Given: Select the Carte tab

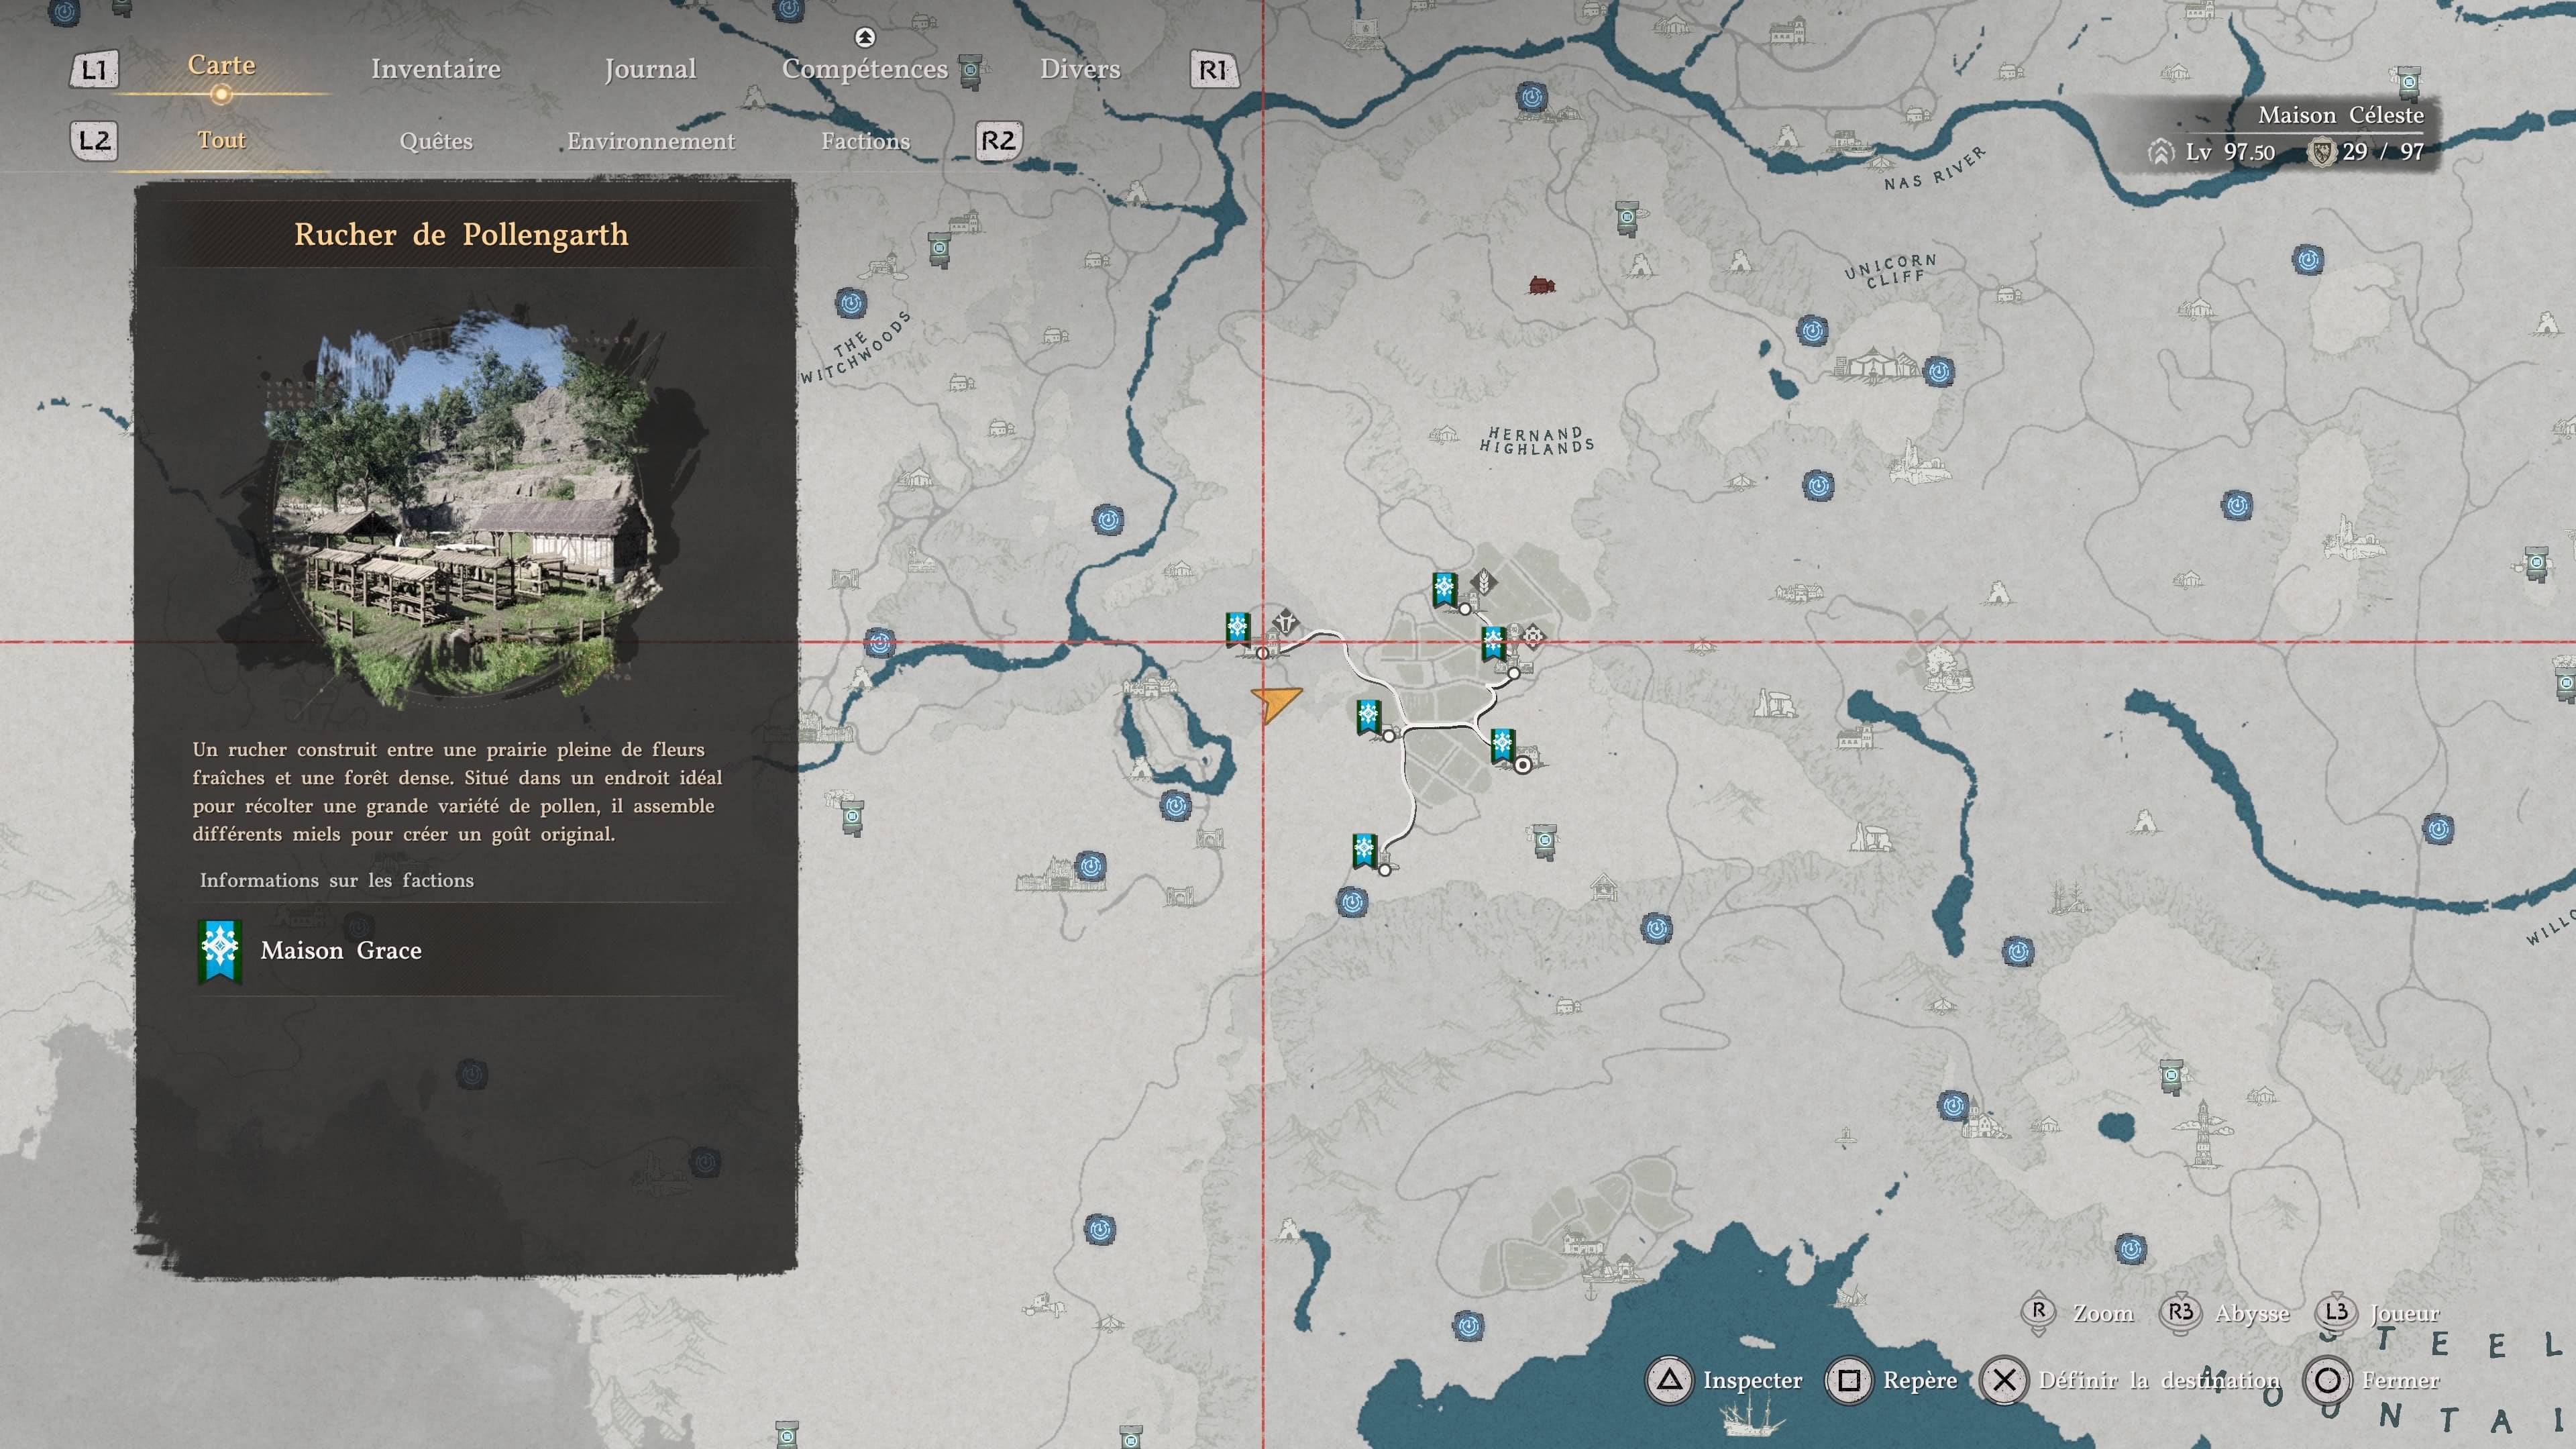Looking at the screenshot, I should 221,65.
